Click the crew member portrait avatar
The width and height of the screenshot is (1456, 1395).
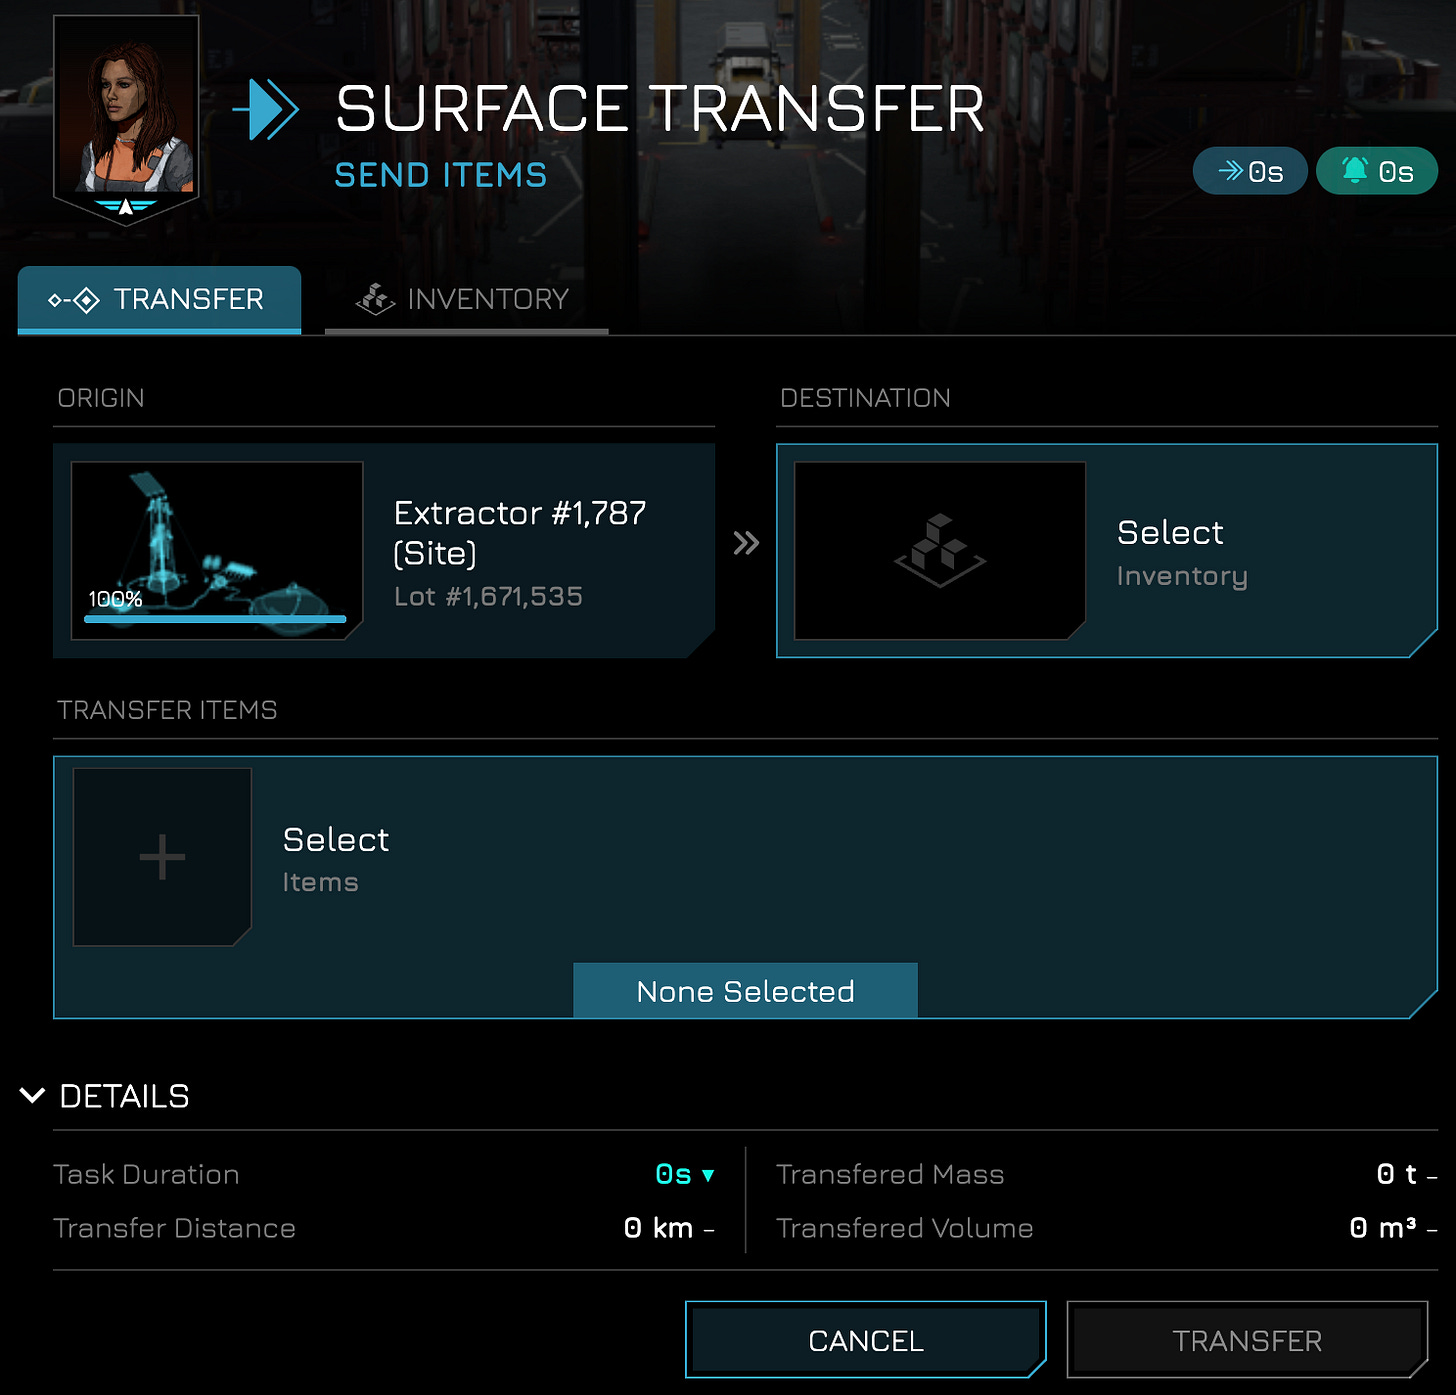tap(126, 118)
